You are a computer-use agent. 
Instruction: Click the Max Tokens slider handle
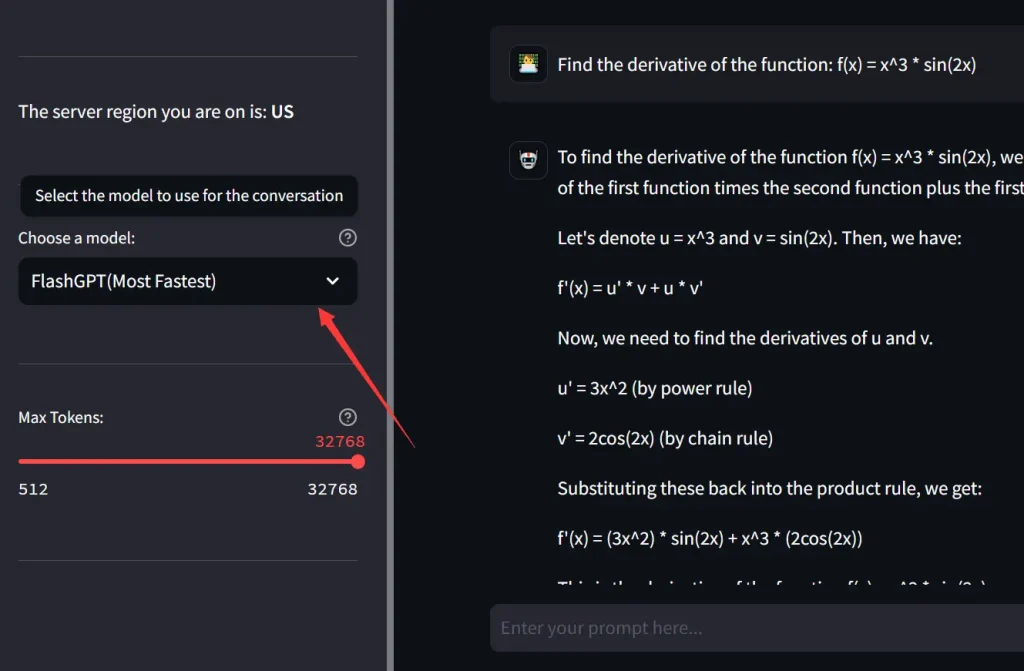[x=358, y=462]
